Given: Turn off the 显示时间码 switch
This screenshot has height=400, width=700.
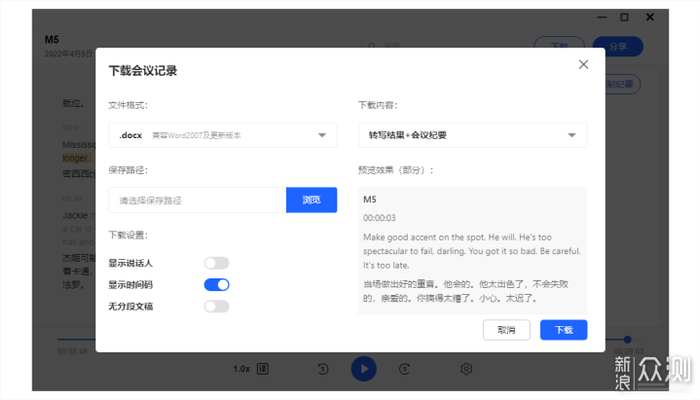Looking at the screenshot, I should [217, 285].
